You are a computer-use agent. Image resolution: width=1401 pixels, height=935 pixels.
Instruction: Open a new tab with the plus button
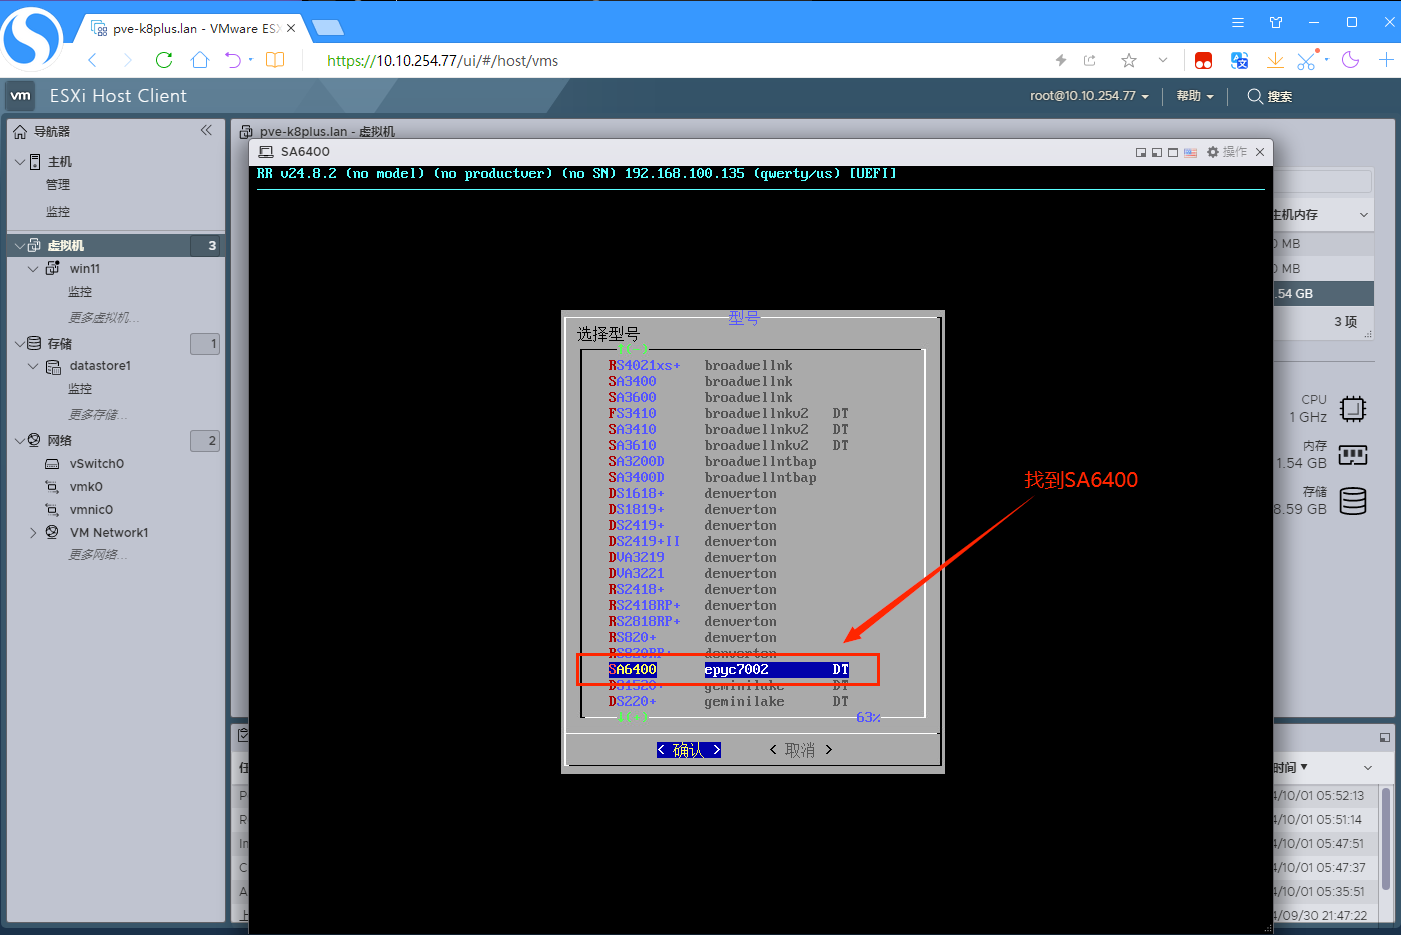click(1387, 60)
